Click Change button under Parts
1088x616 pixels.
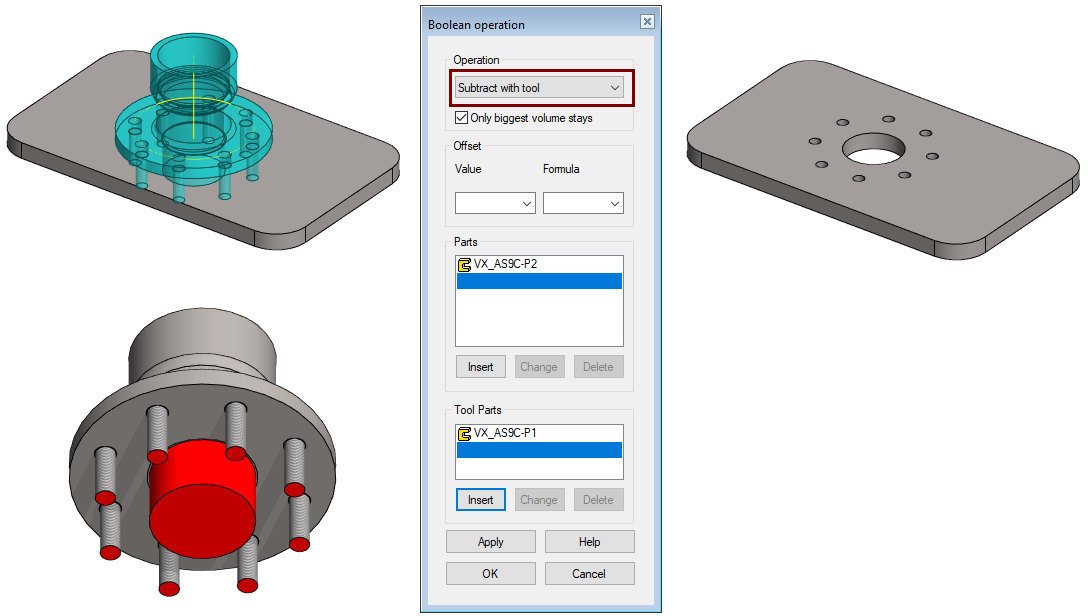tap(539, 367)
